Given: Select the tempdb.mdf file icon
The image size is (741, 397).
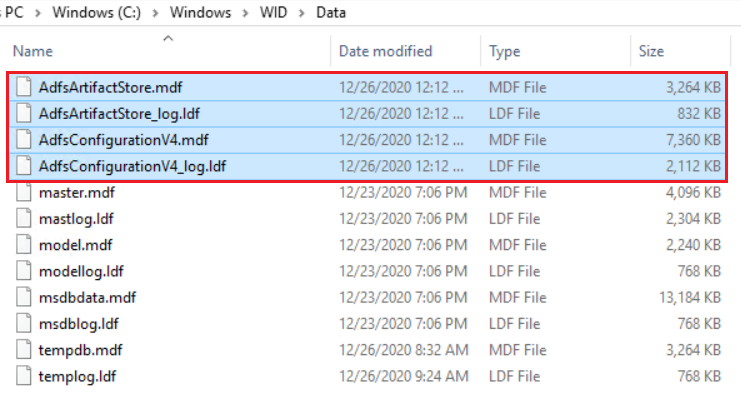Looking at the screenshot, I should click(x=24, y=350).
